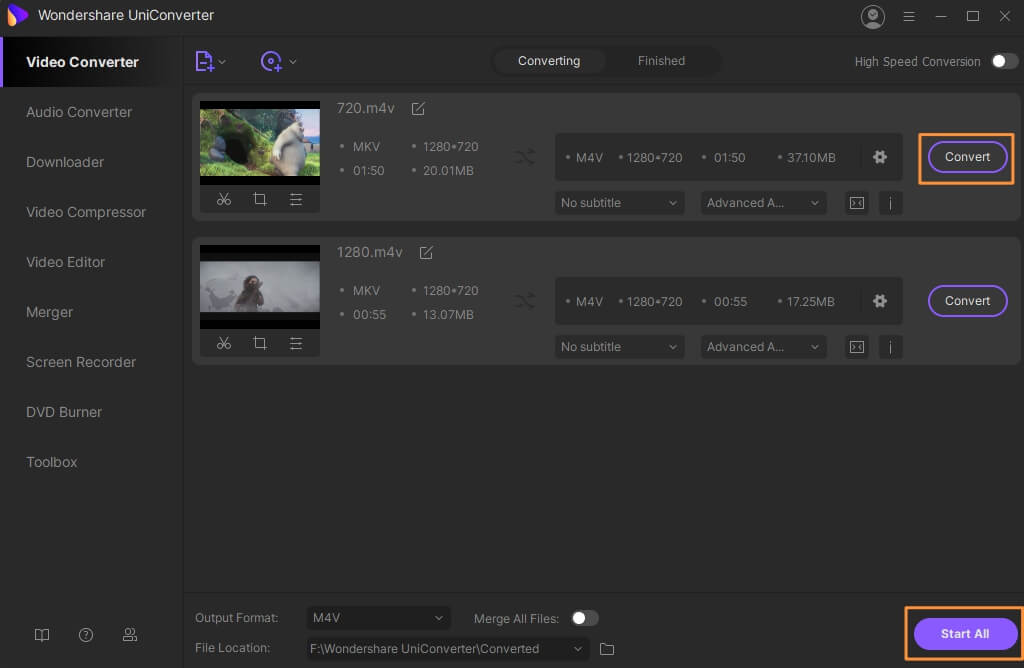Open effects list icon under 720.m4v thumbnail

[x=296, y=199]
